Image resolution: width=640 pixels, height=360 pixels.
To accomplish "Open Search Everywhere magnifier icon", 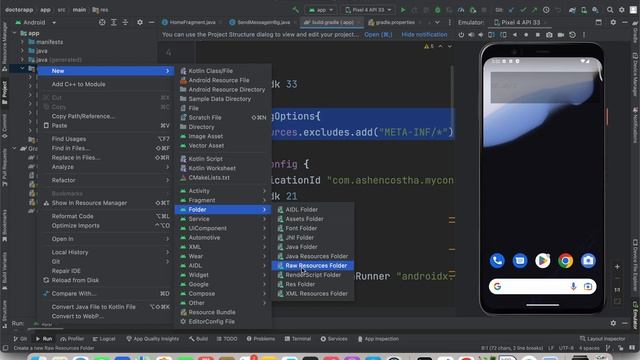I will click(x=610, y=10).
